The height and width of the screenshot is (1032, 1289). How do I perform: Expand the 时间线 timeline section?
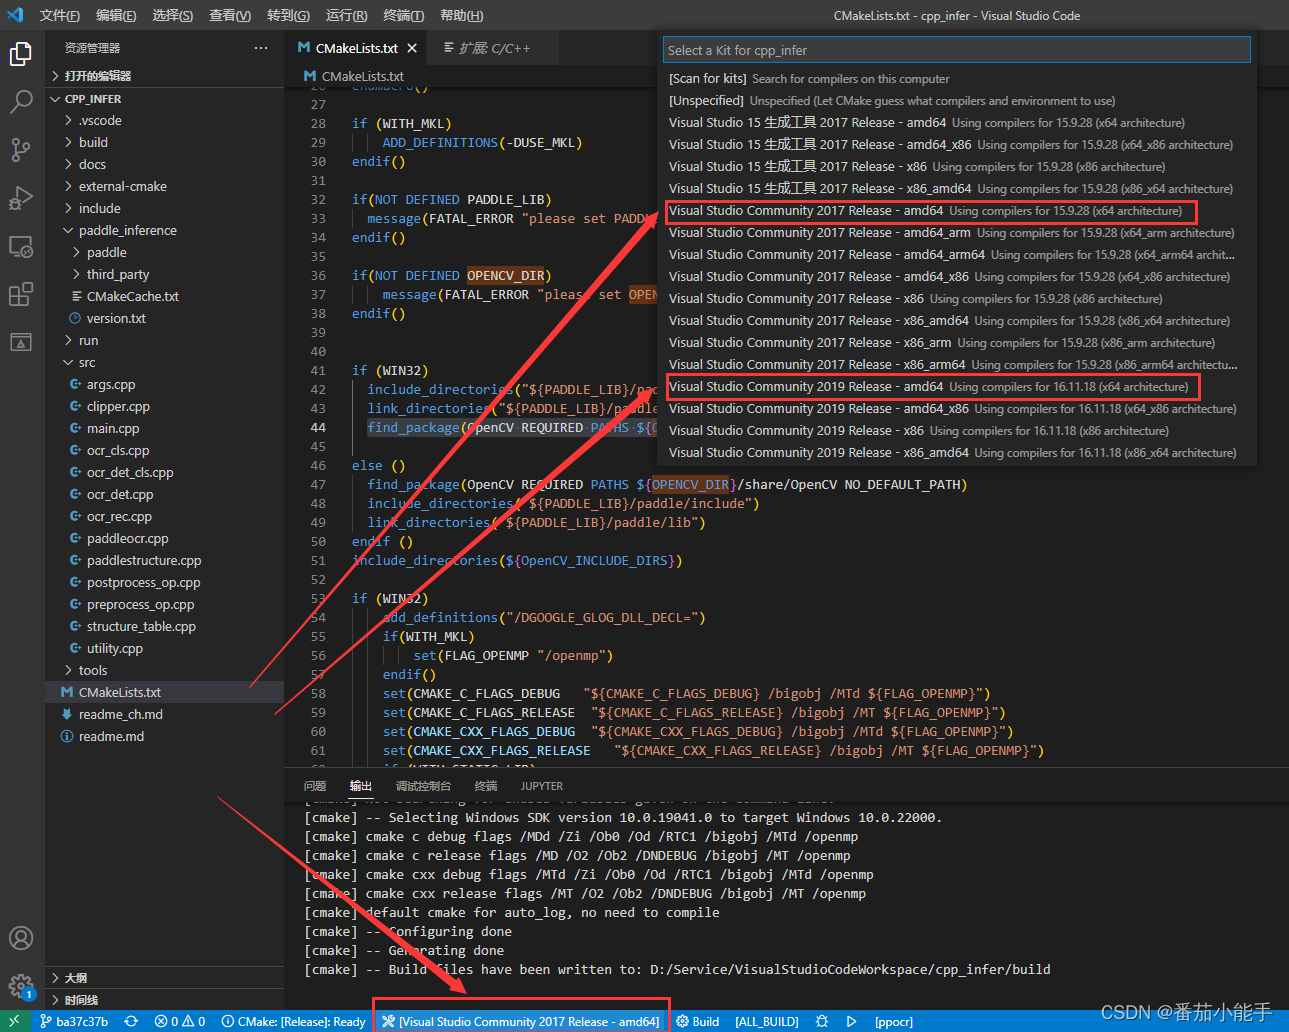165,1000
